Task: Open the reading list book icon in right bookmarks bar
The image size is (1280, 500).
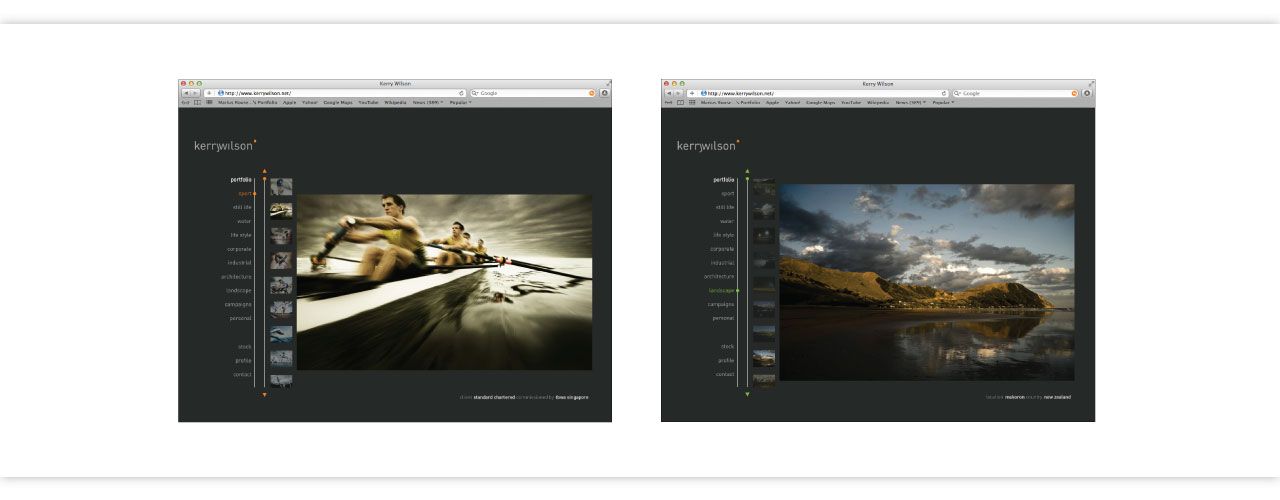Action: (680, 102)
